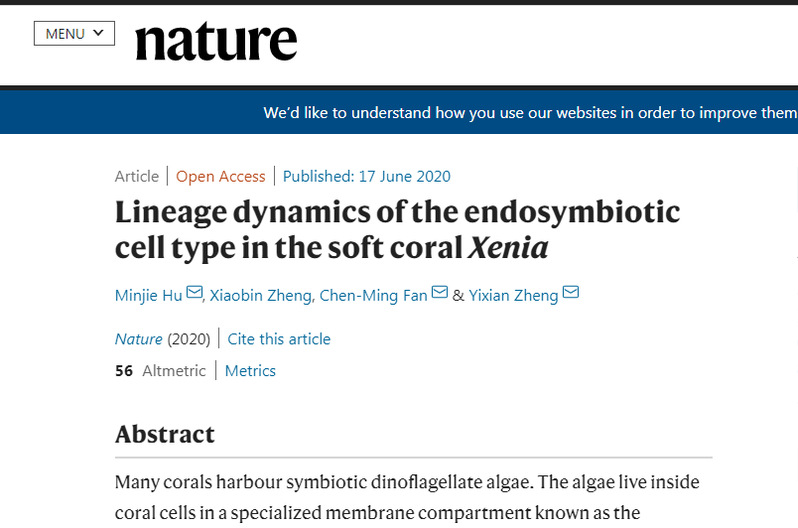Open the MENU dropdown
Screen dimensions: 798x528
tap(74, 33)
